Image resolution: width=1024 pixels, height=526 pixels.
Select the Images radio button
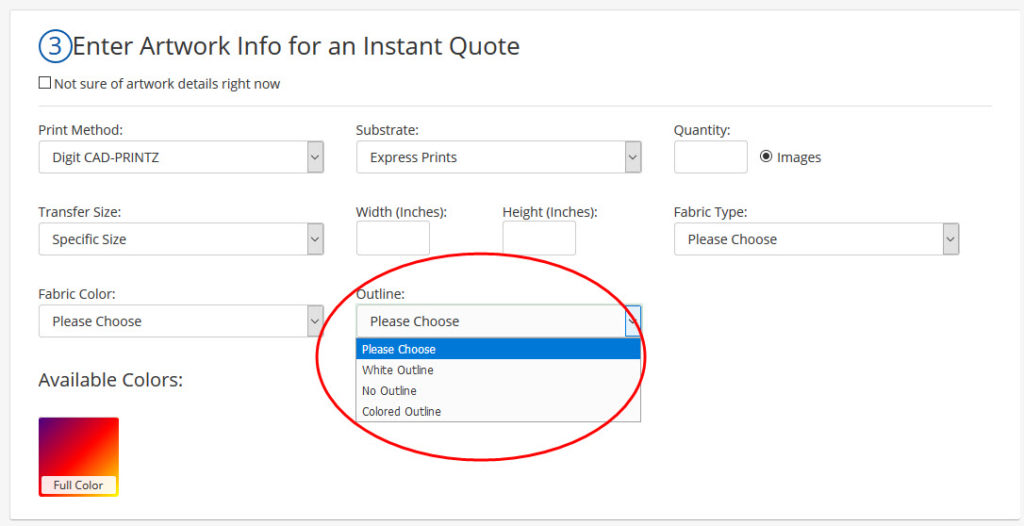pyautogui.click(x=766, y=156)
